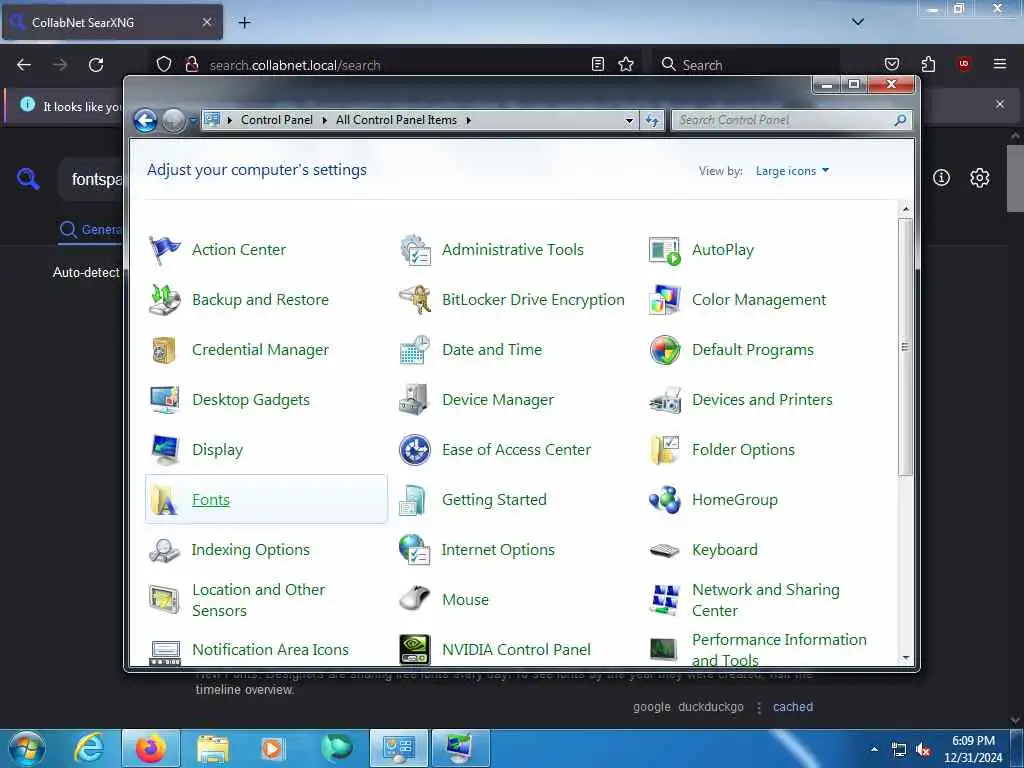Screen dimensions: 1024x768
Task: Click the Control Panel back button
Action: (145, 121)
